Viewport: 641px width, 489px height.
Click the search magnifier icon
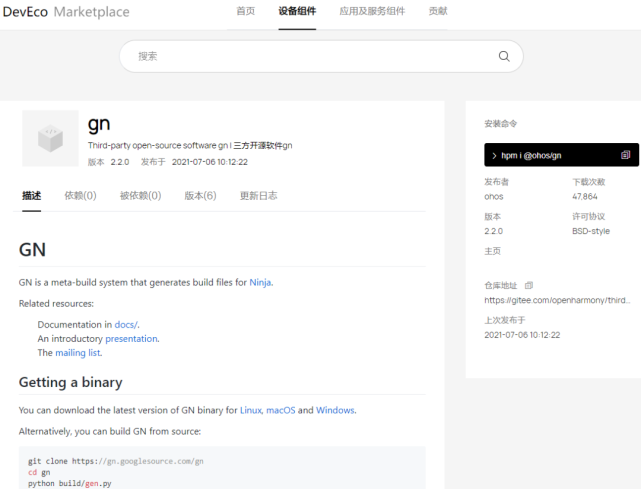tap(504, 56)
